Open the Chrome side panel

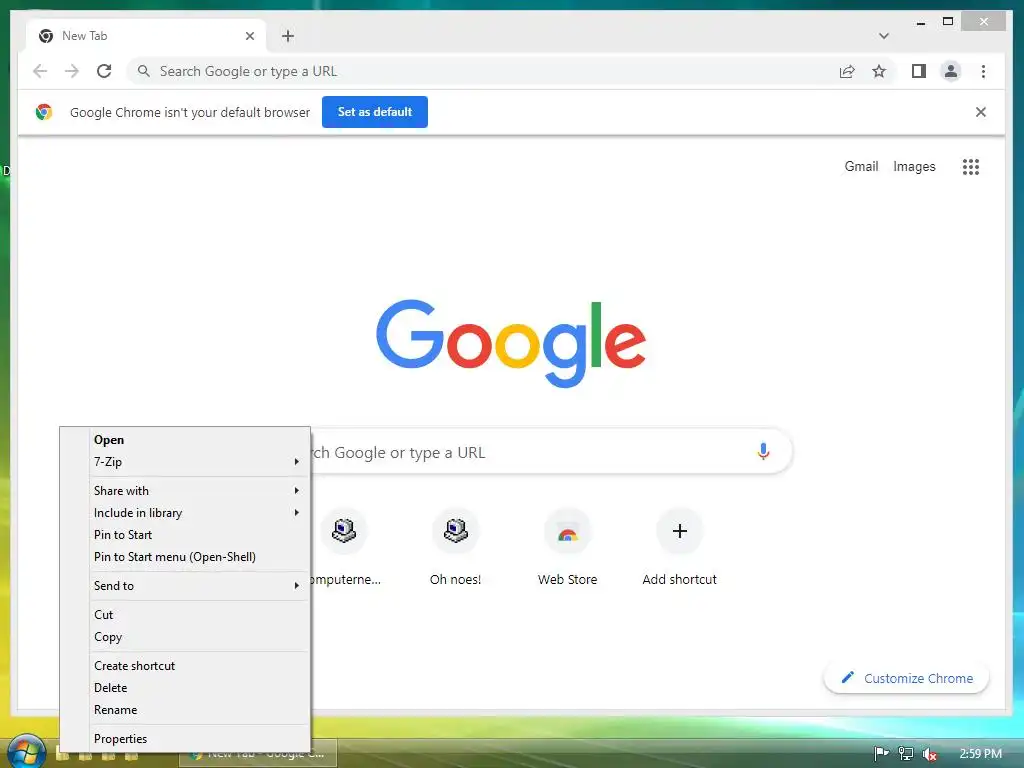(x=919, y=71)
